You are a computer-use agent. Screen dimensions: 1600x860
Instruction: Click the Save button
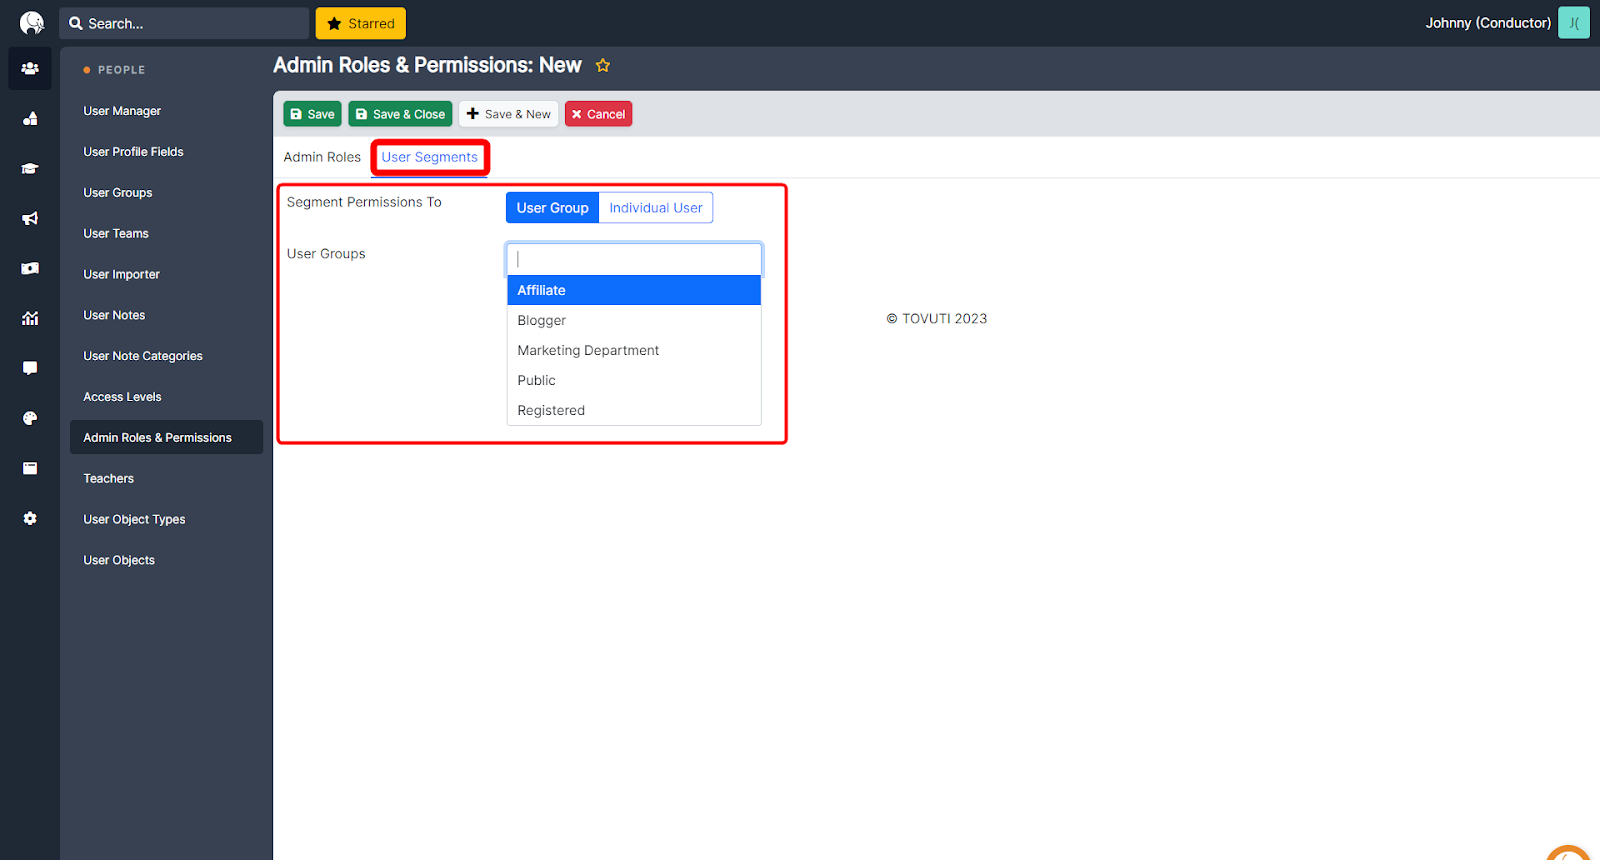click(312, 114)
